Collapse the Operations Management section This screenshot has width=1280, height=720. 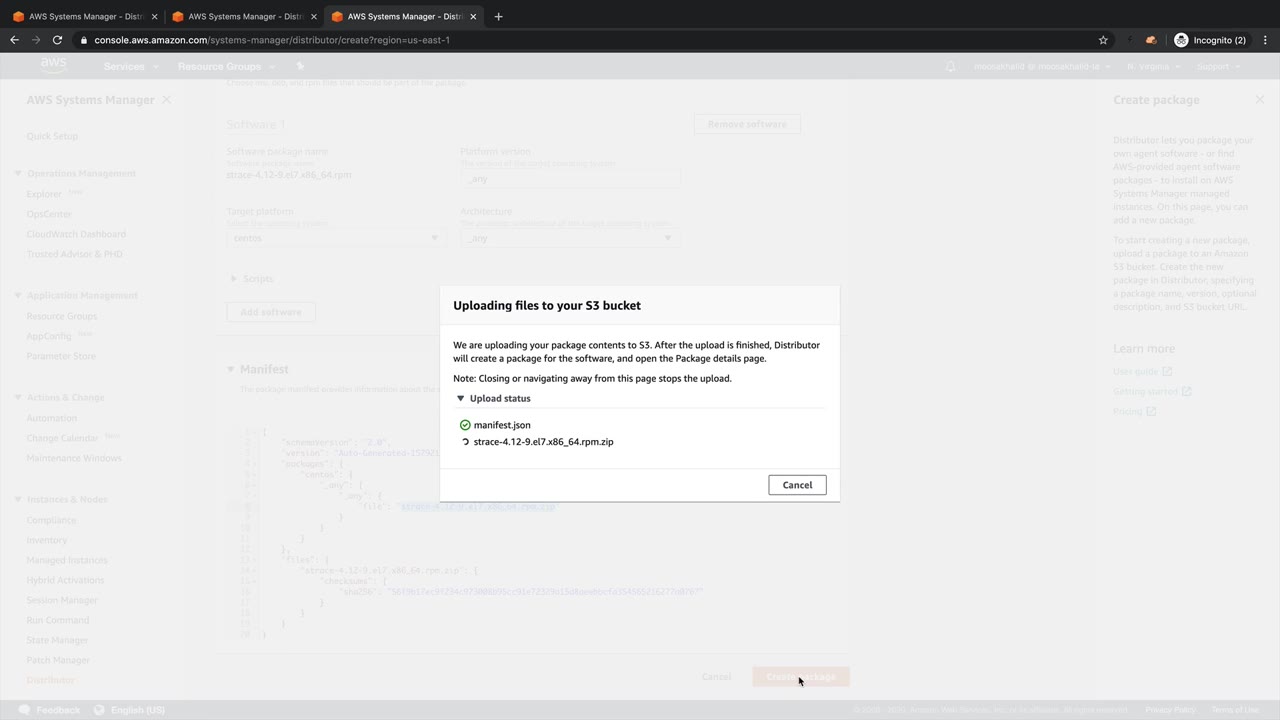tap(17, 174)
